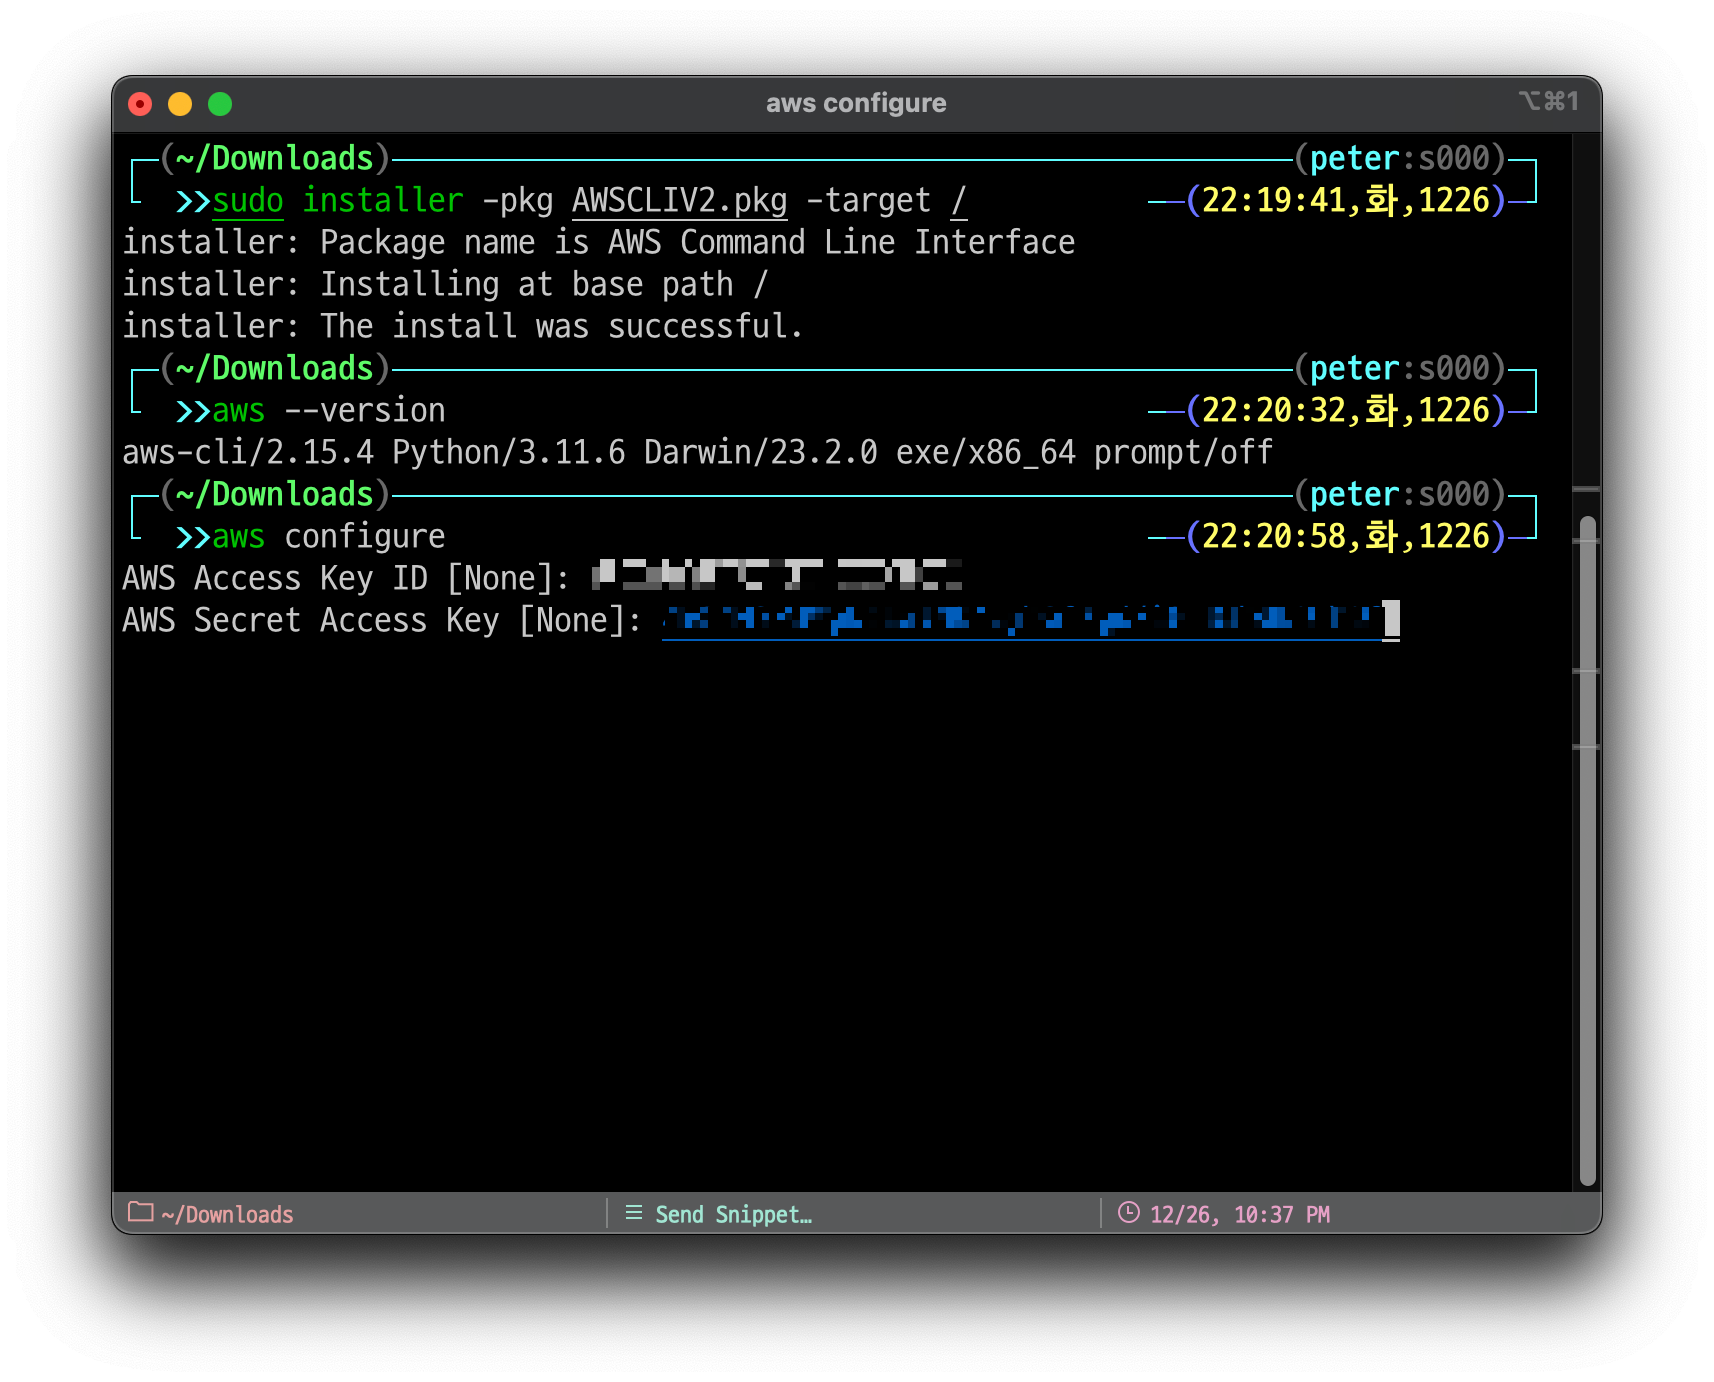Click the yellow minimize window button
The image size is (1714, 1382).
pyautogui.click(x=180, y=104)
